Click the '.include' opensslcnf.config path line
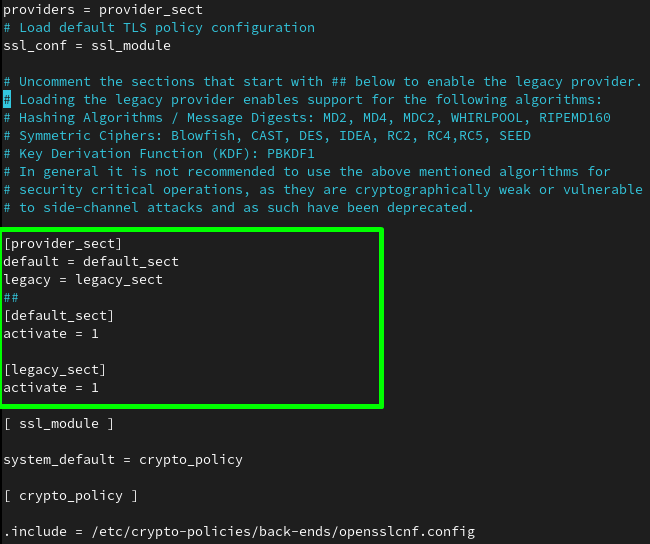Screen dimensions: 650x544 [x=238, y=531]
